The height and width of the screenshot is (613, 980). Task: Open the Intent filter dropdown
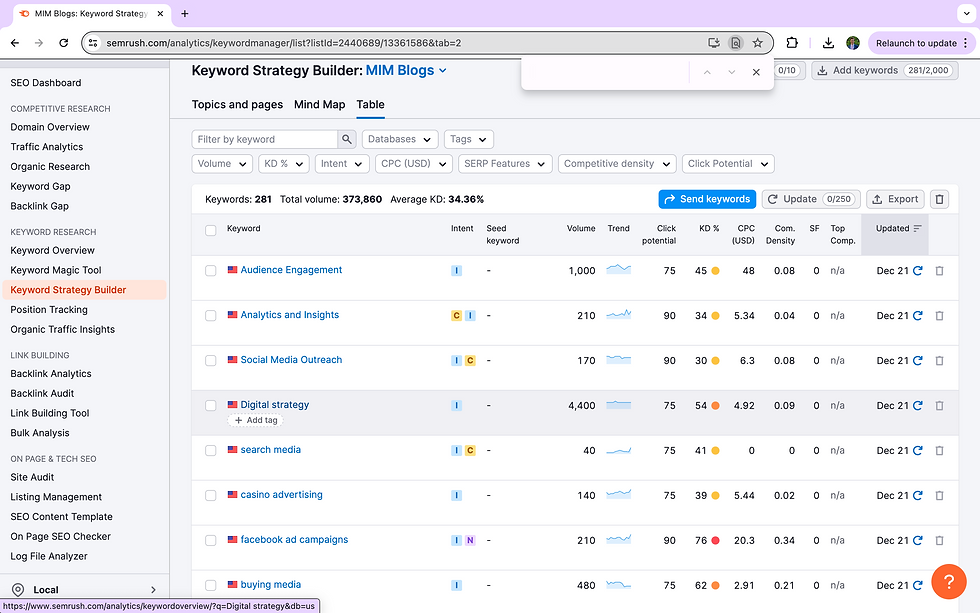tap(342, 164)
